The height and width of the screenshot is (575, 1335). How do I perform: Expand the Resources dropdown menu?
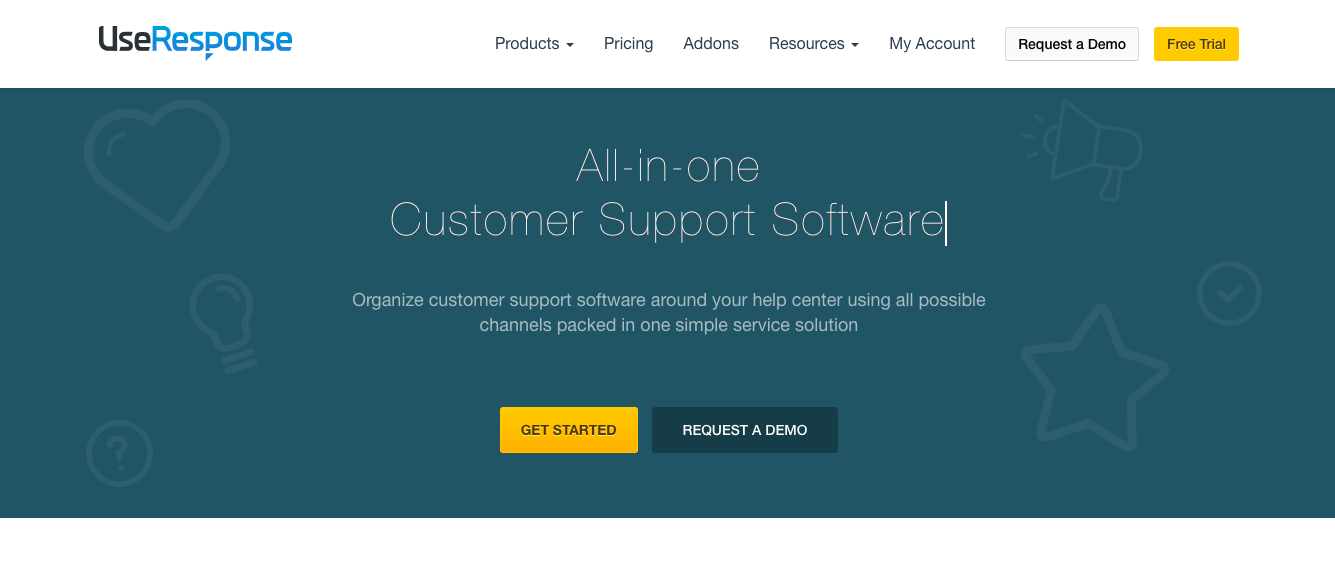[x=813, y=44]
